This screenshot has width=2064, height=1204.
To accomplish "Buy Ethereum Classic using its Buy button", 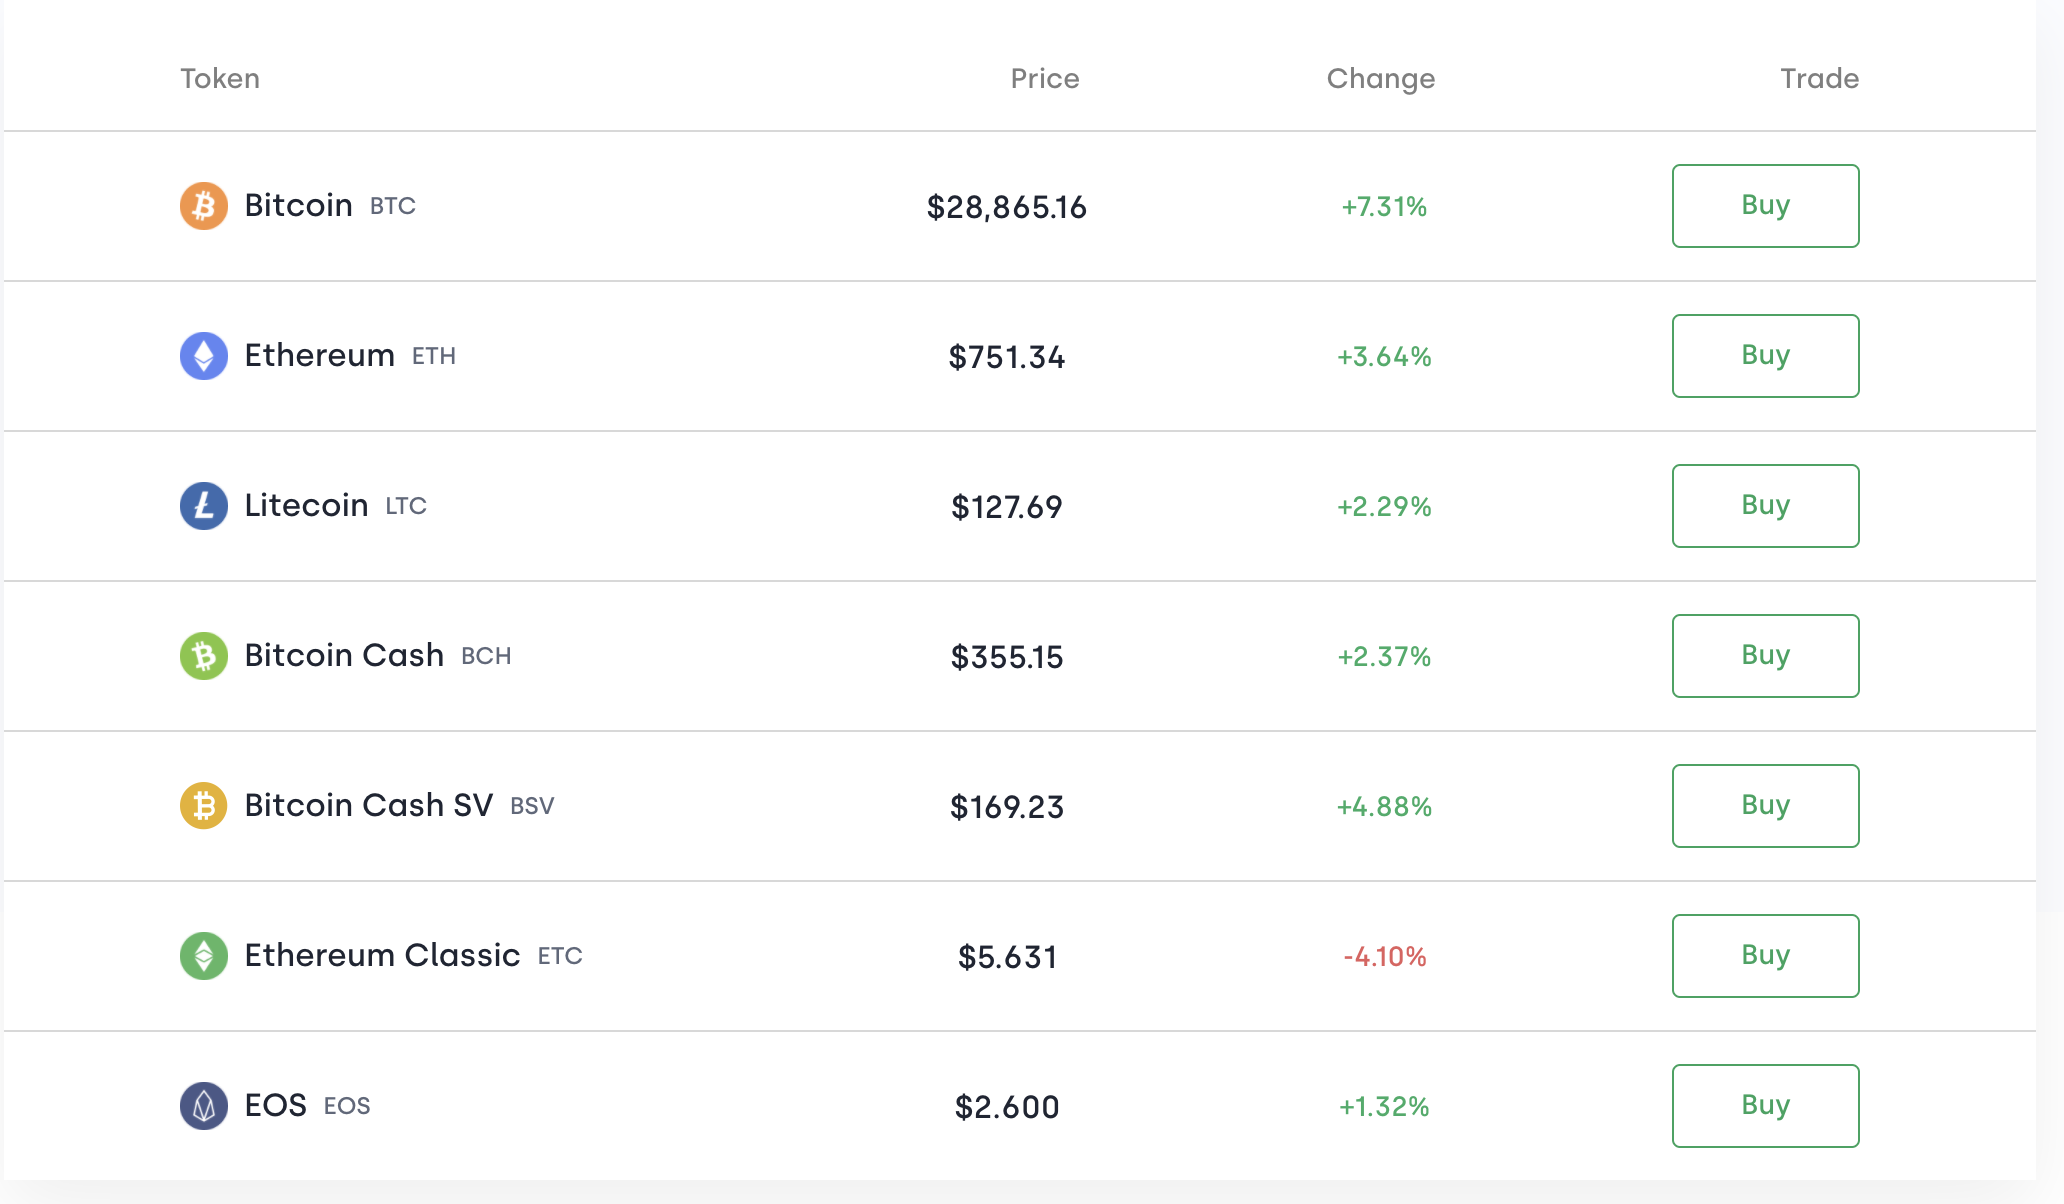I will pos(1765,956).
